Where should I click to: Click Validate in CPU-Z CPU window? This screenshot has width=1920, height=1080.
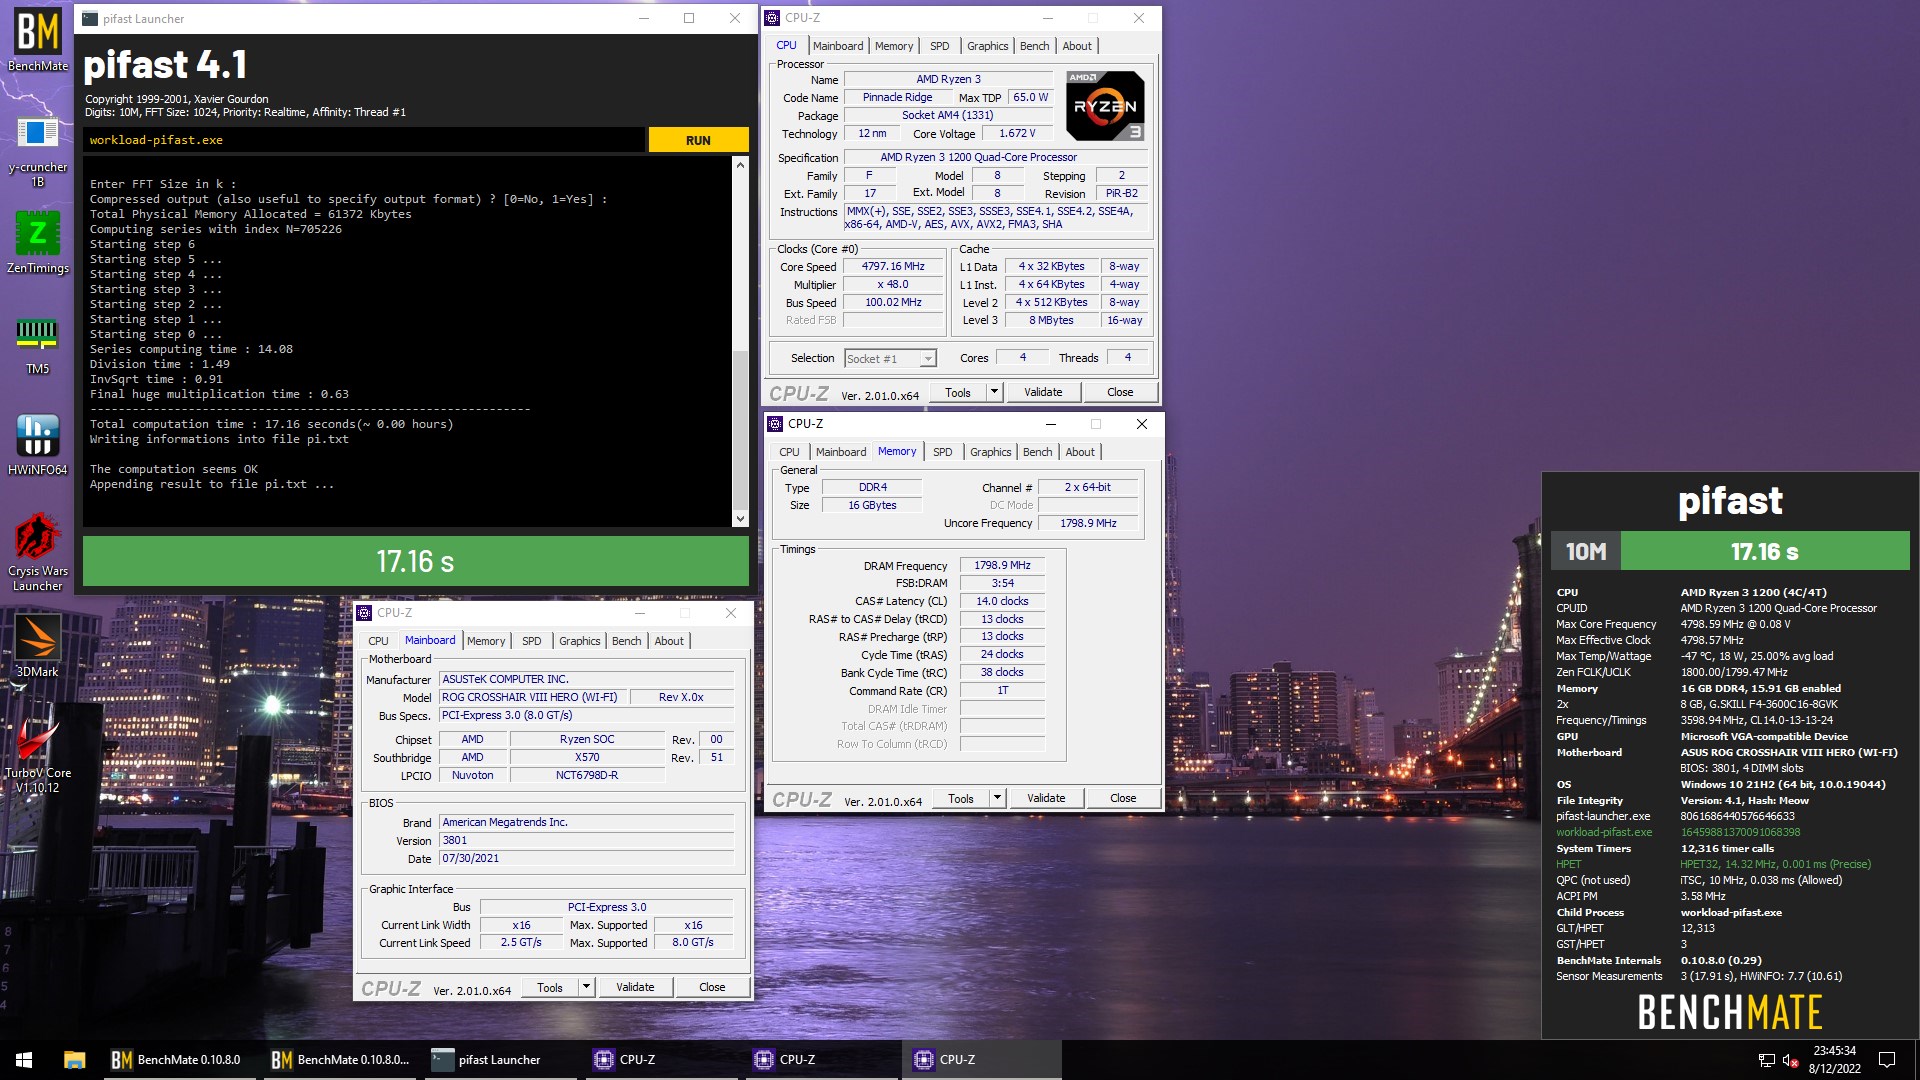(1043, 392)
